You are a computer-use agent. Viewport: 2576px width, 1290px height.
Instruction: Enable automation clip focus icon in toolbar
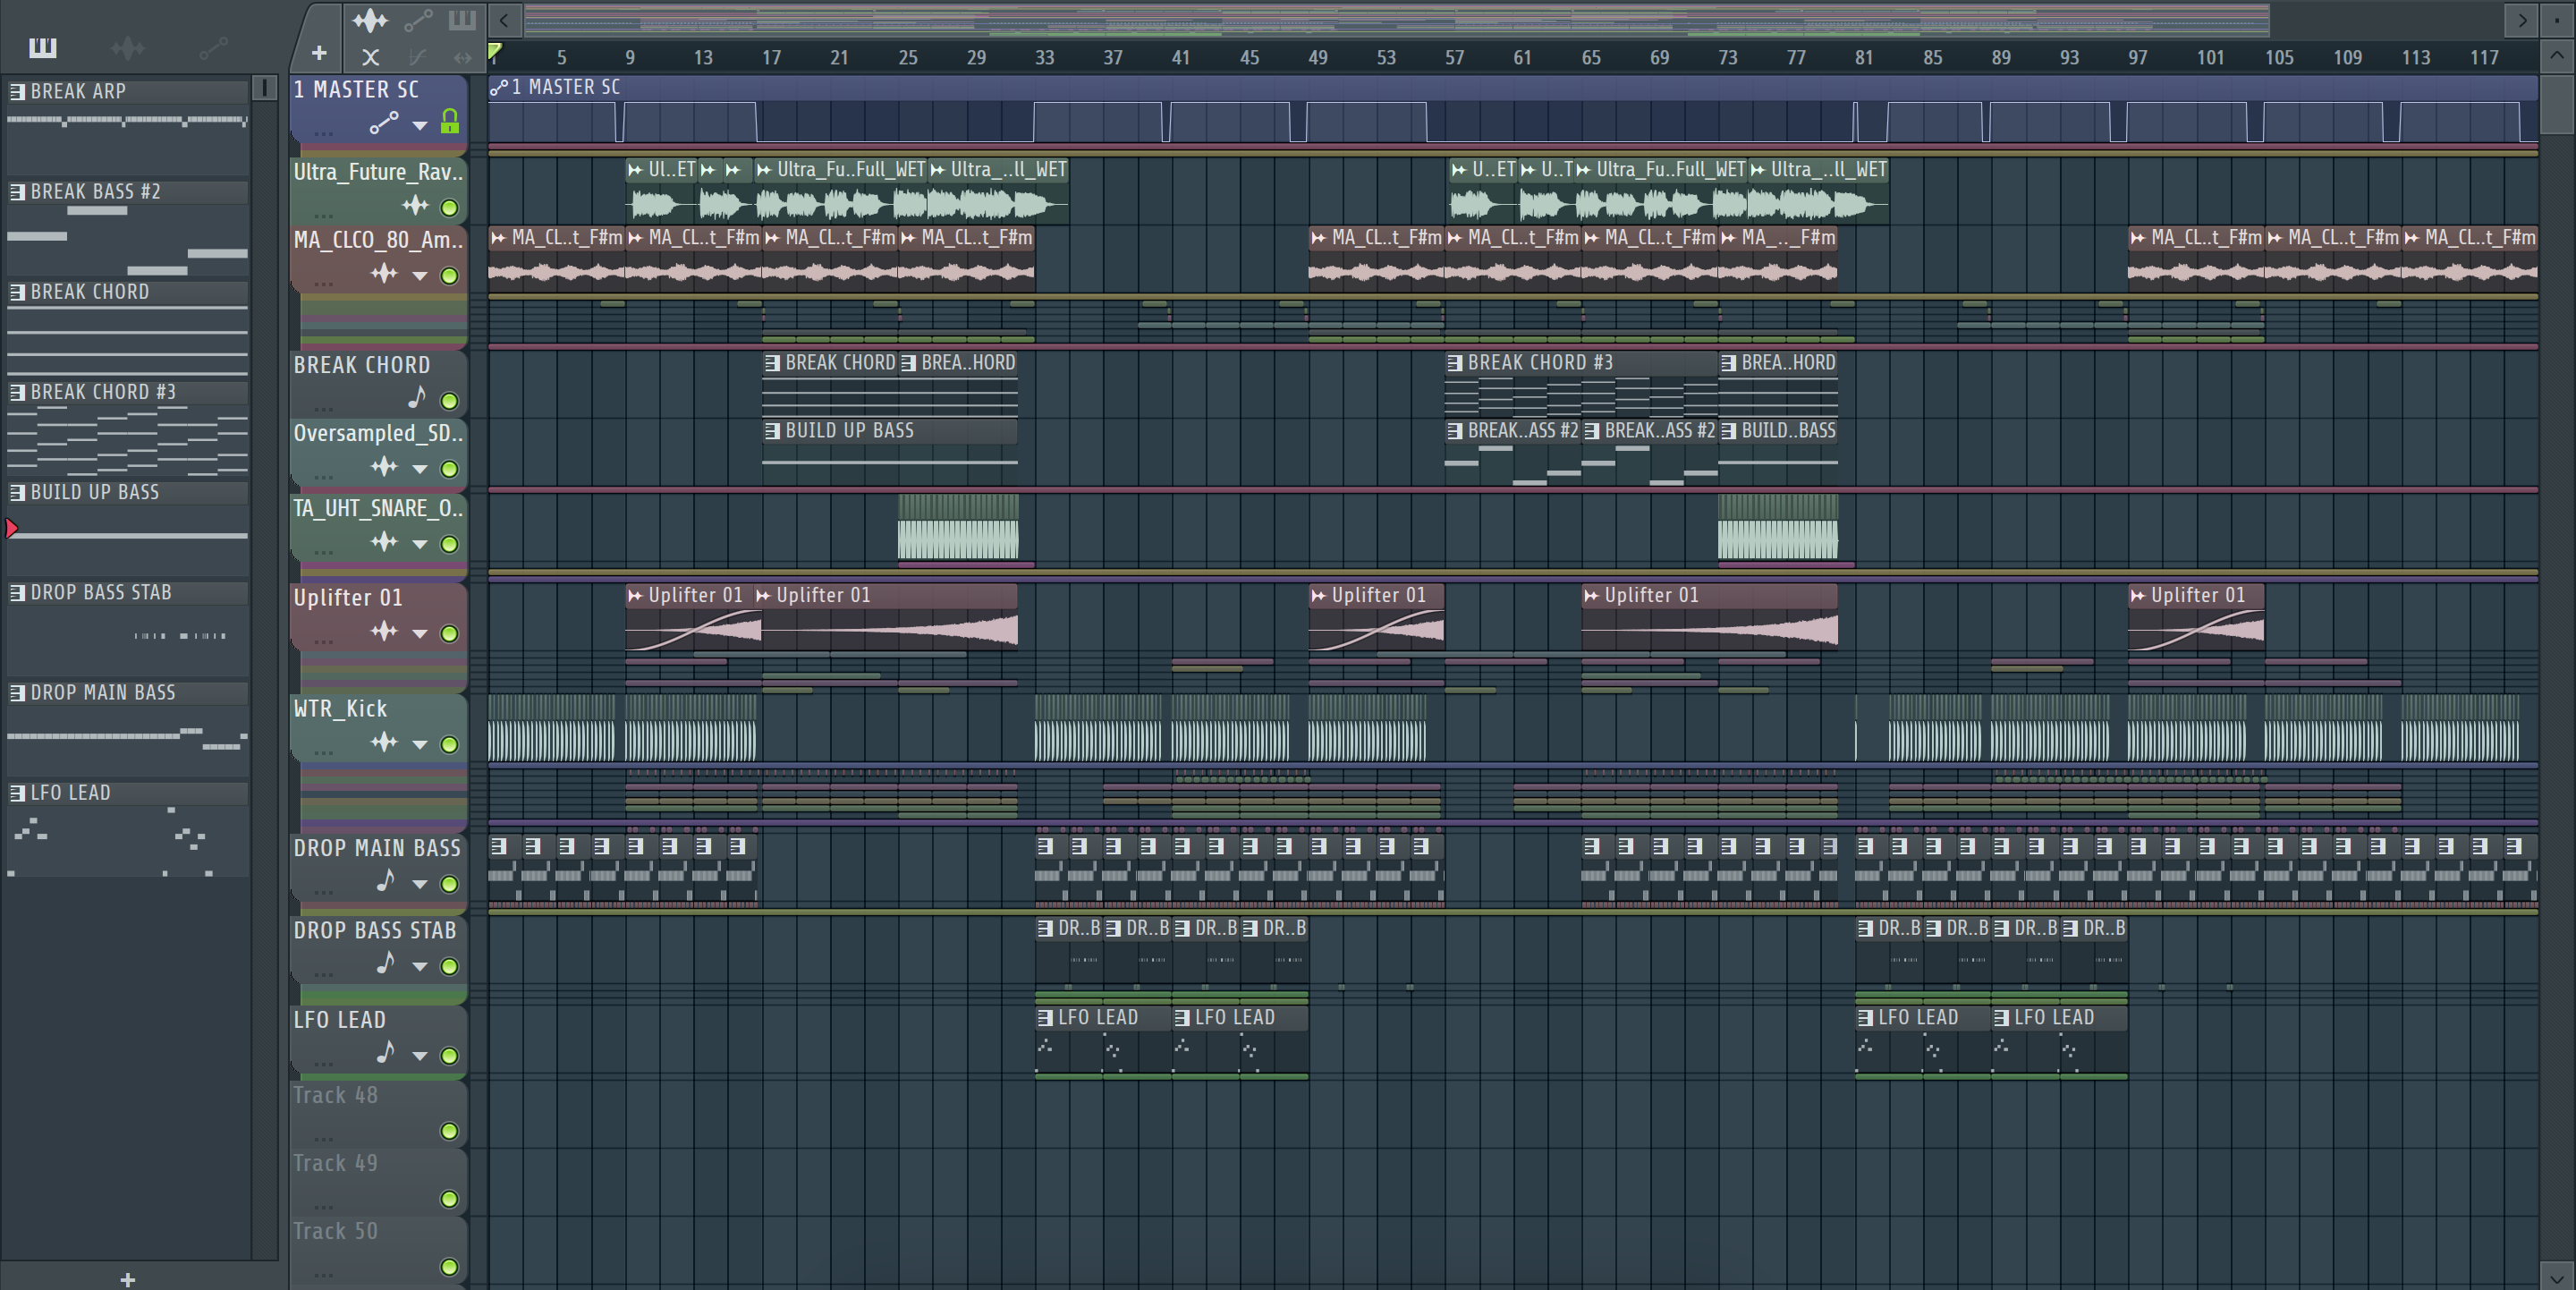pyautogui.click(x=418, y=20)
